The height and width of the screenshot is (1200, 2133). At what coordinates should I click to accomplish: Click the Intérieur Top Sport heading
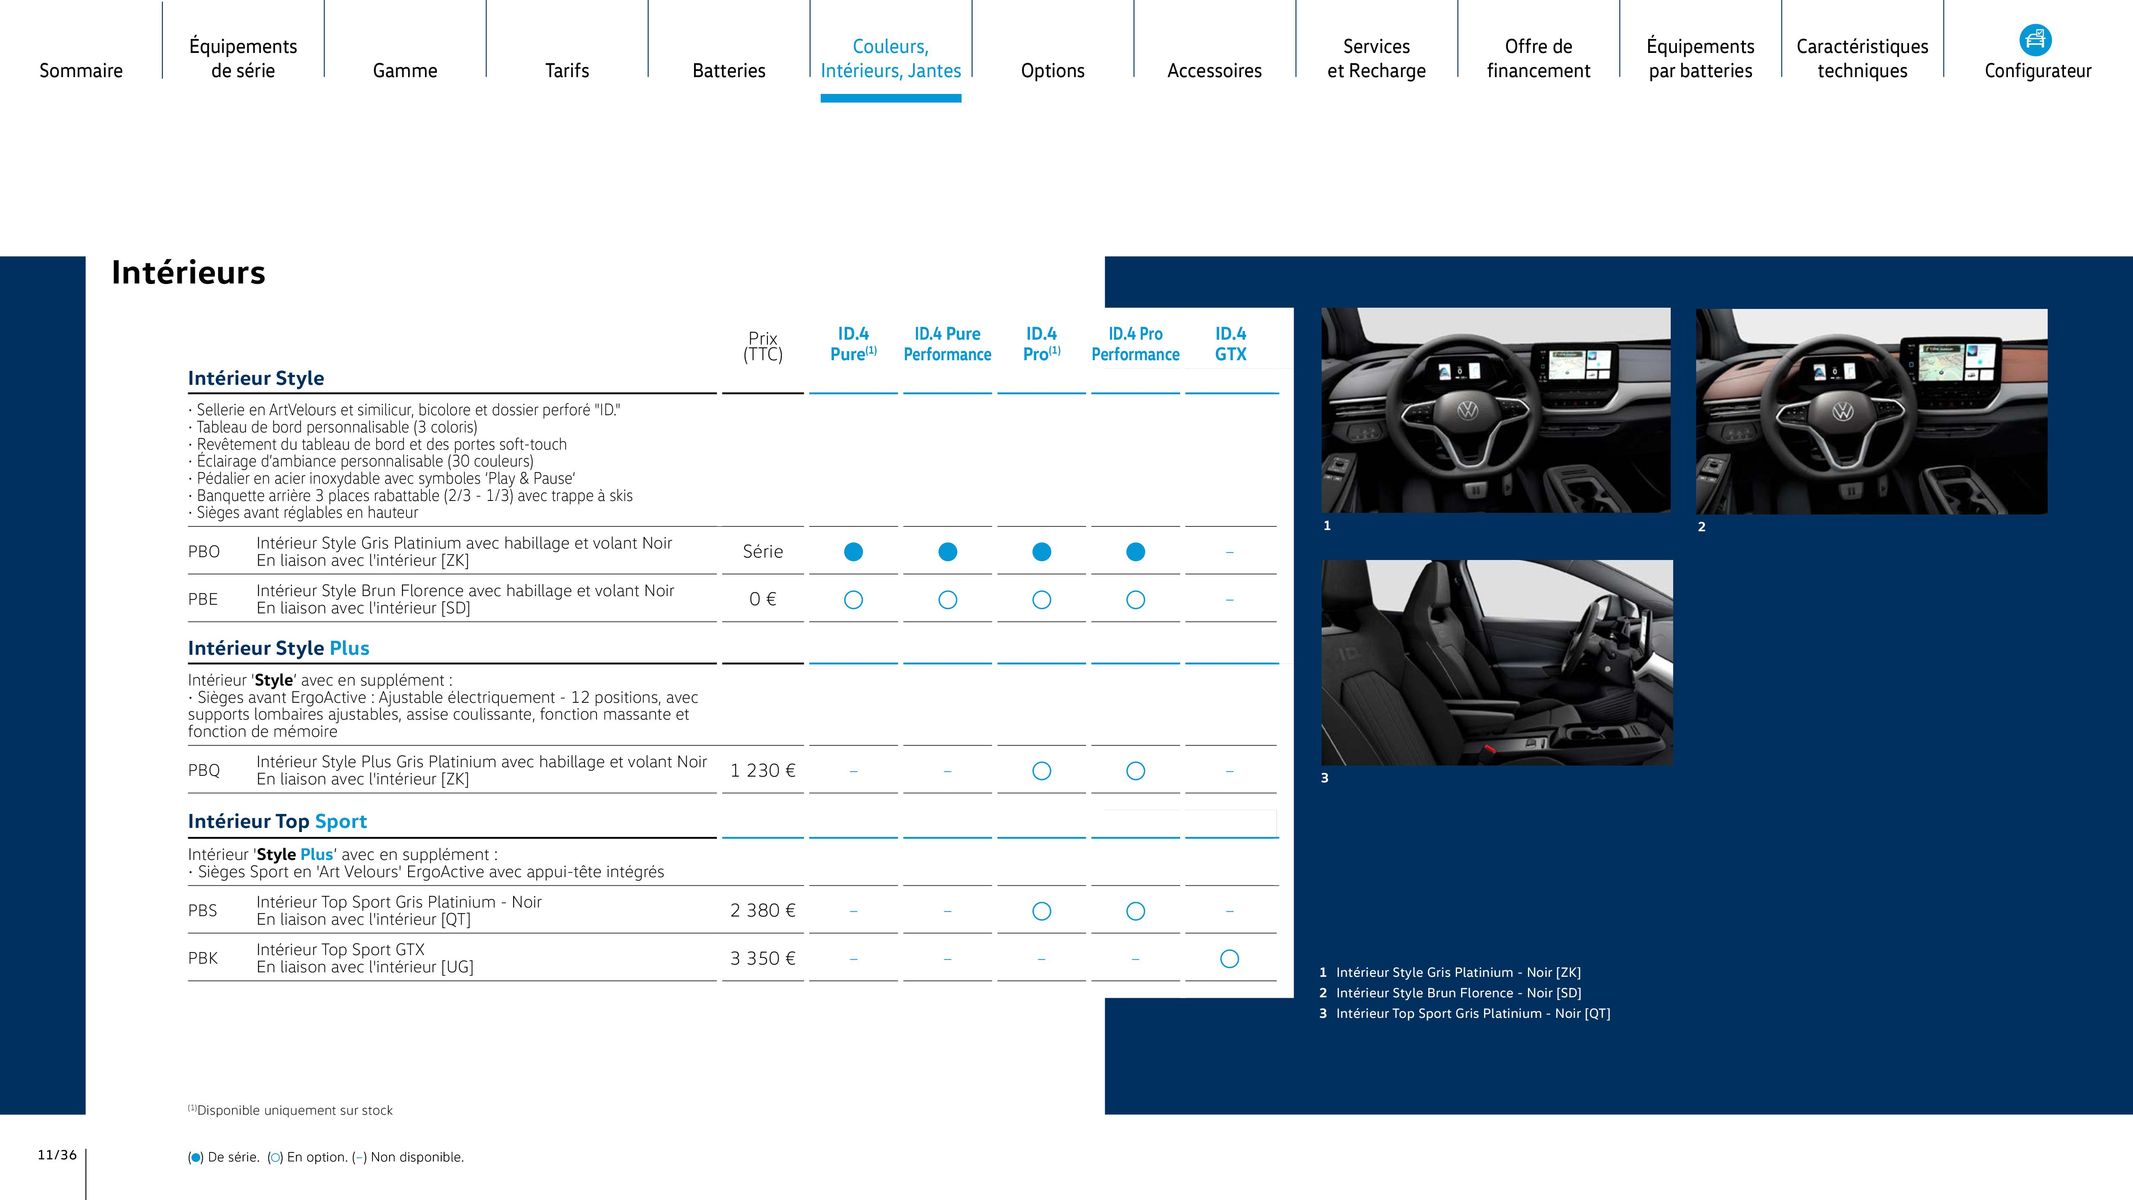pyautogui.click(x=278, y=821)
